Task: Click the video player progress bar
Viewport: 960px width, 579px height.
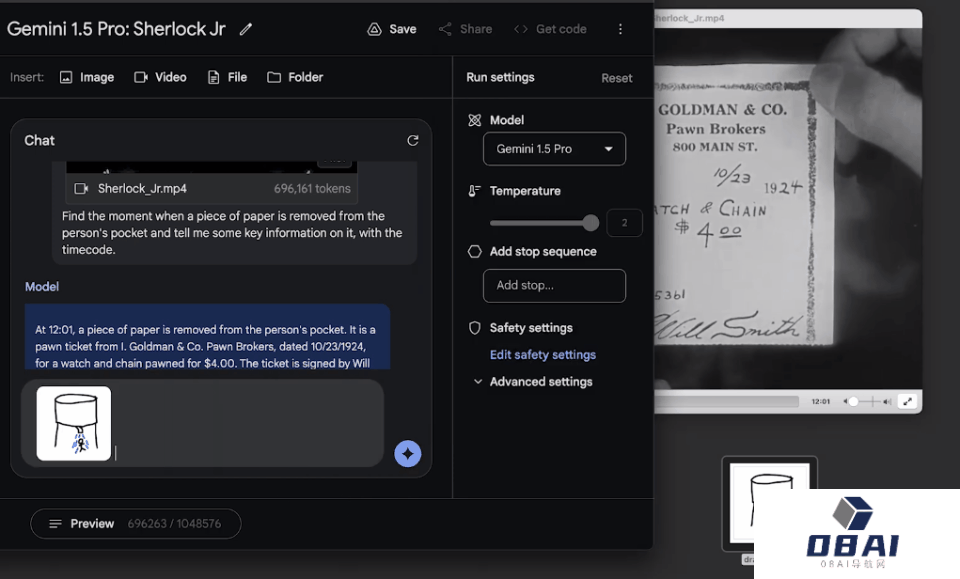Action: [727, 402]
